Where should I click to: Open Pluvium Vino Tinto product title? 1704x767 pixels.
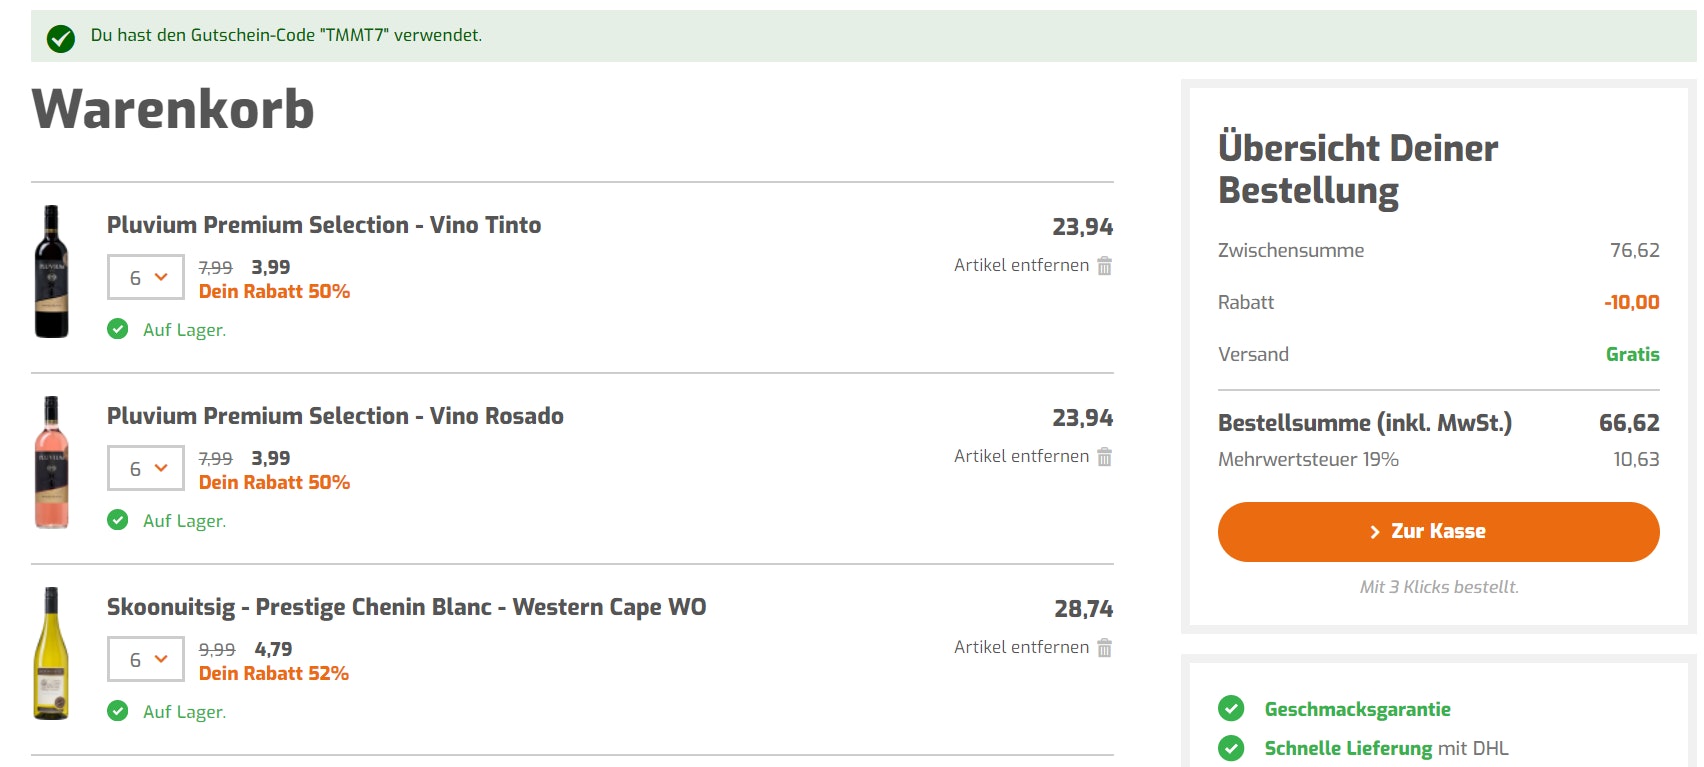click(324, 225)
